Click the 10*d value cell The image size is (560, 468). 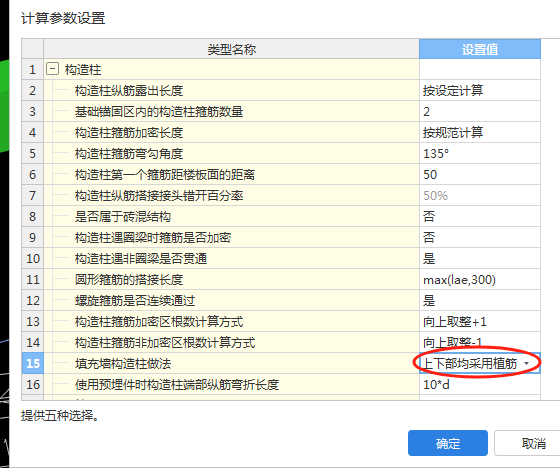pos(480,385)
